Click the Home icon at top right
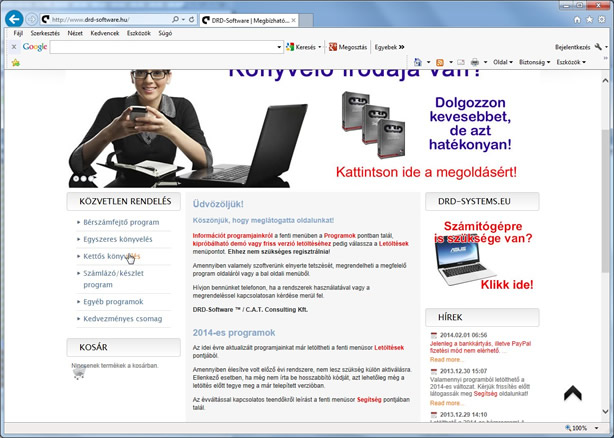 click(577, 19)
